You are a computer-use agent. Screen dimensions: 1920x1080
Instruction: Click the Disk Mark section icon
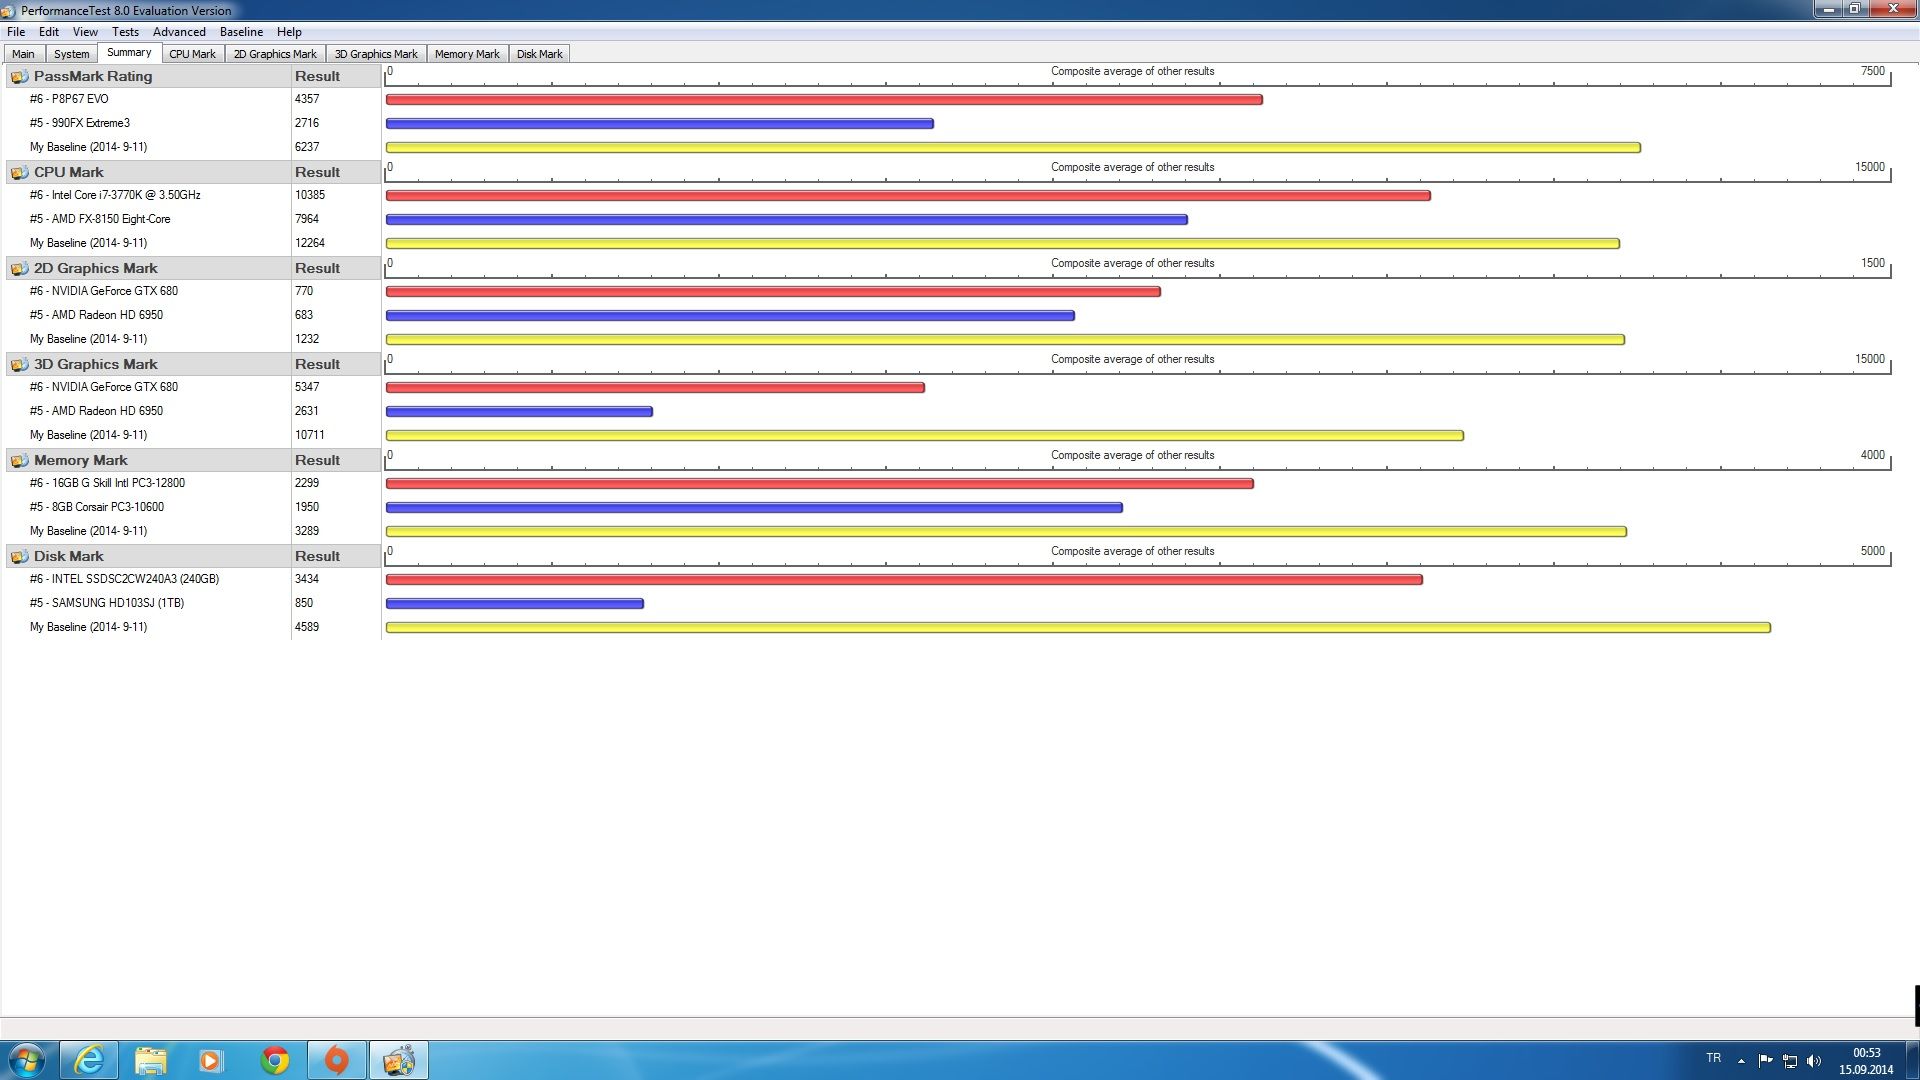(19, 557)
